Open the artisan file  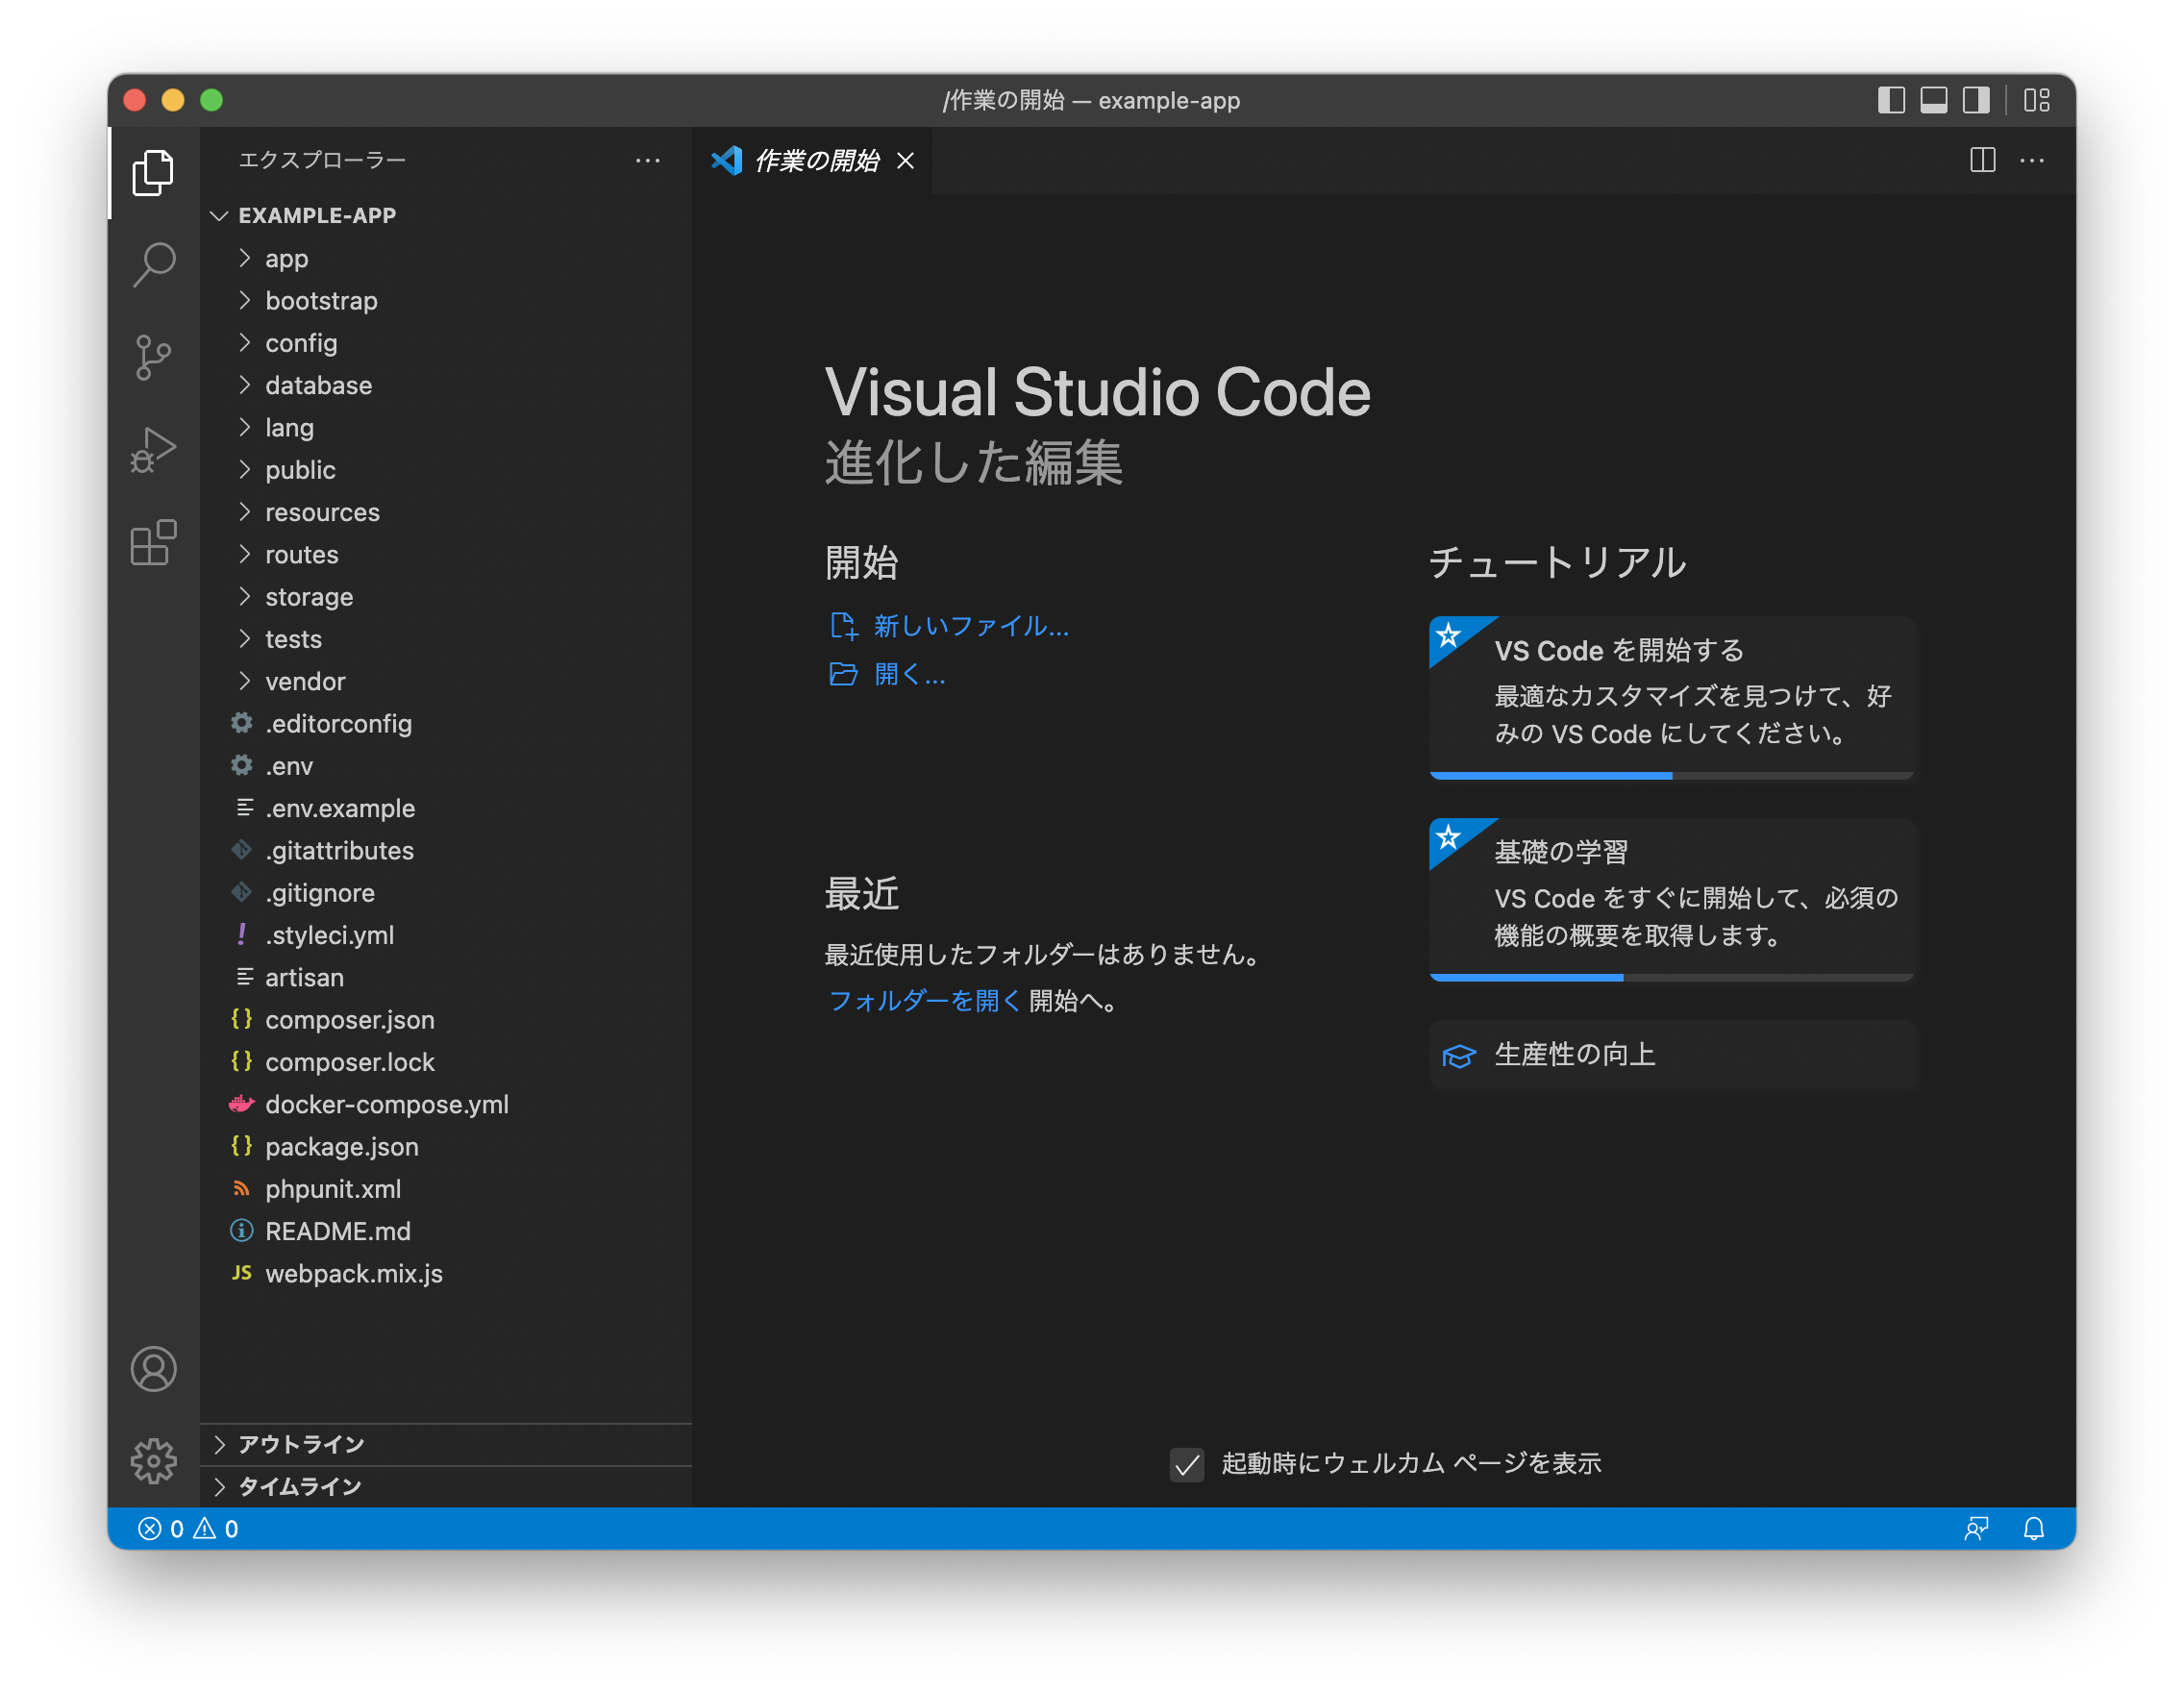(x=446, y=977)
